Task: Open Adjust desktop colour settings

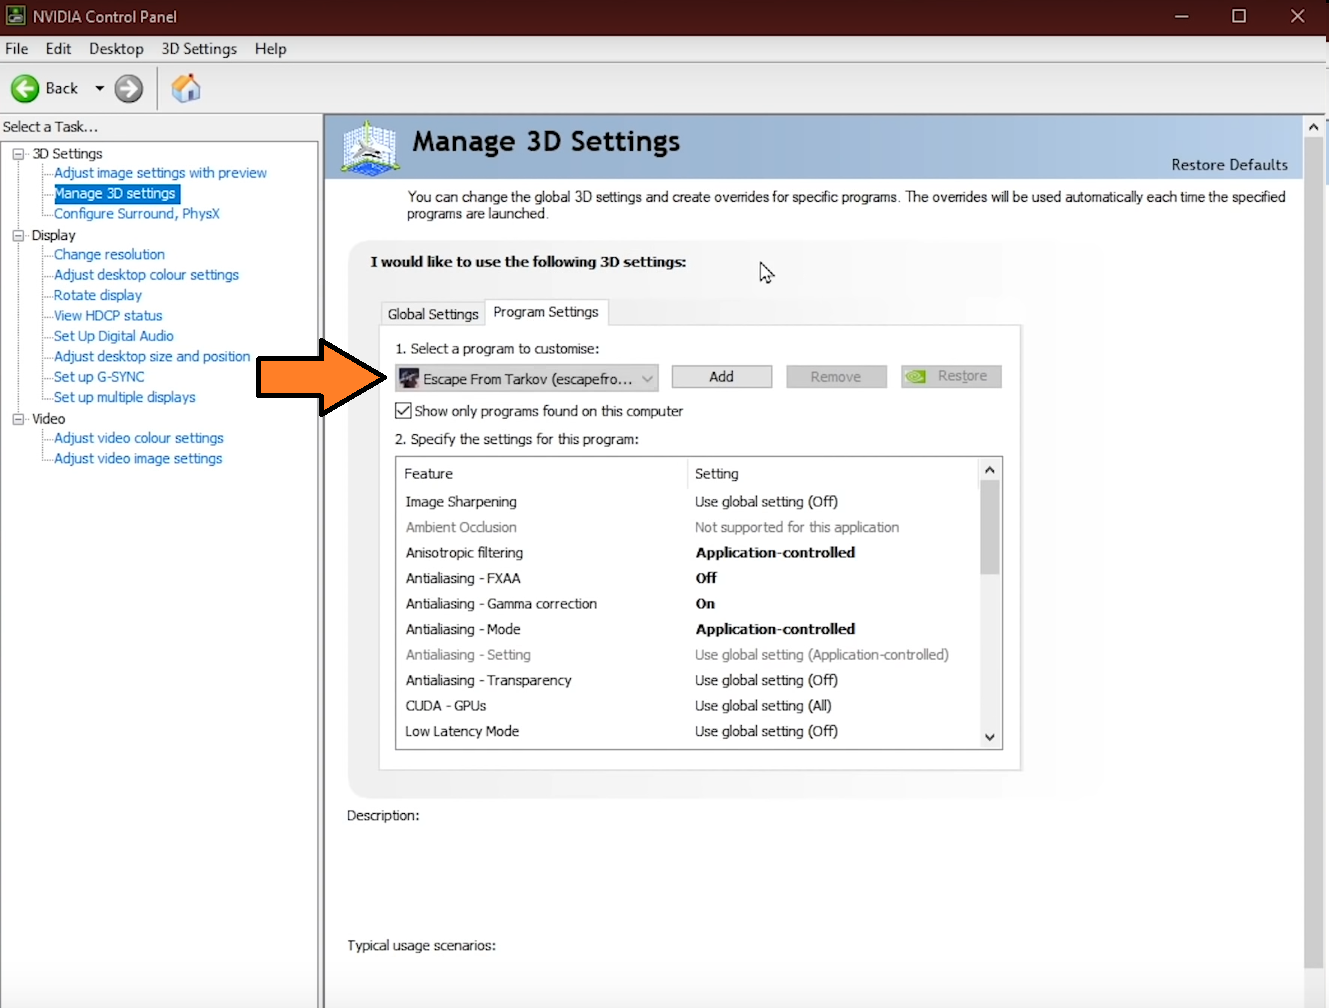Action: tap(147, 275)
